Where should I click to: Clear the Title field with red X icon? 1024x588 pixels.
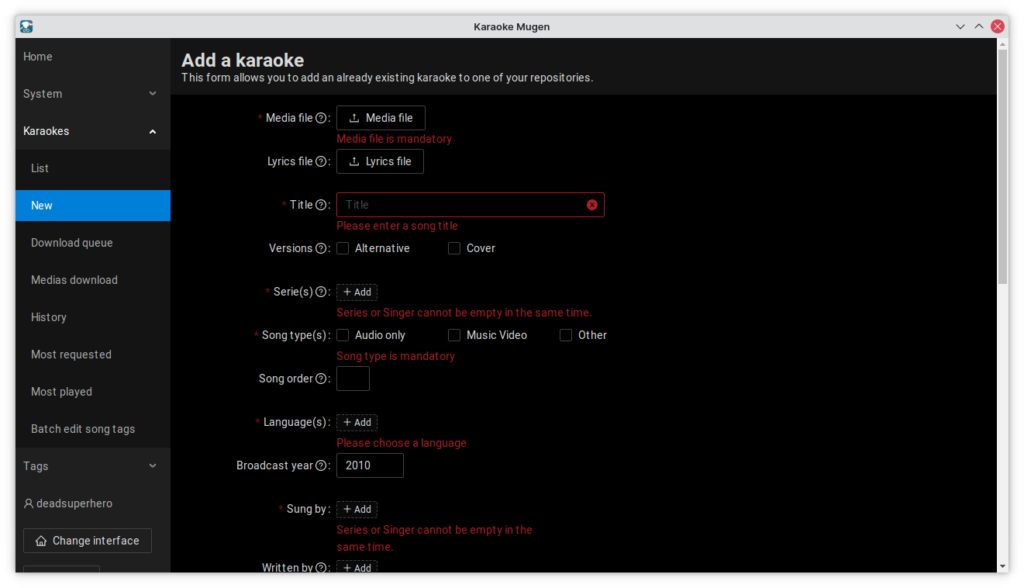(x=592, y=205)
